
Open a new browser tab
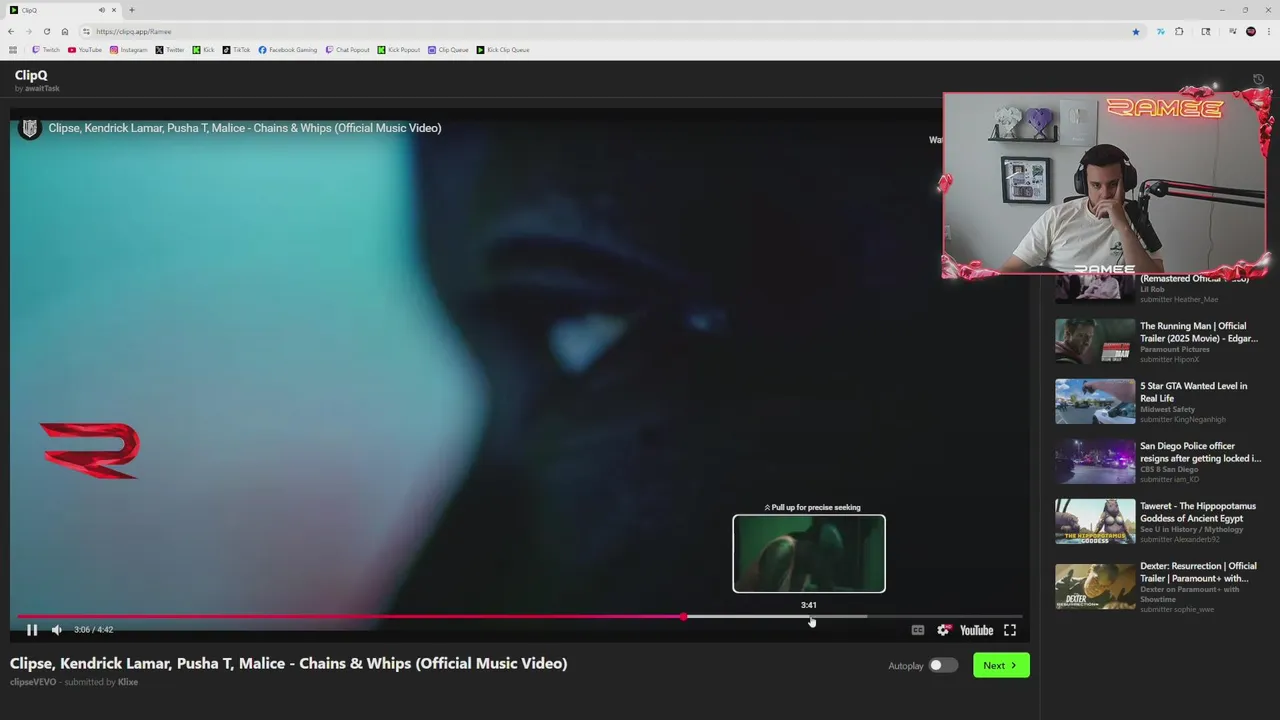131,10
